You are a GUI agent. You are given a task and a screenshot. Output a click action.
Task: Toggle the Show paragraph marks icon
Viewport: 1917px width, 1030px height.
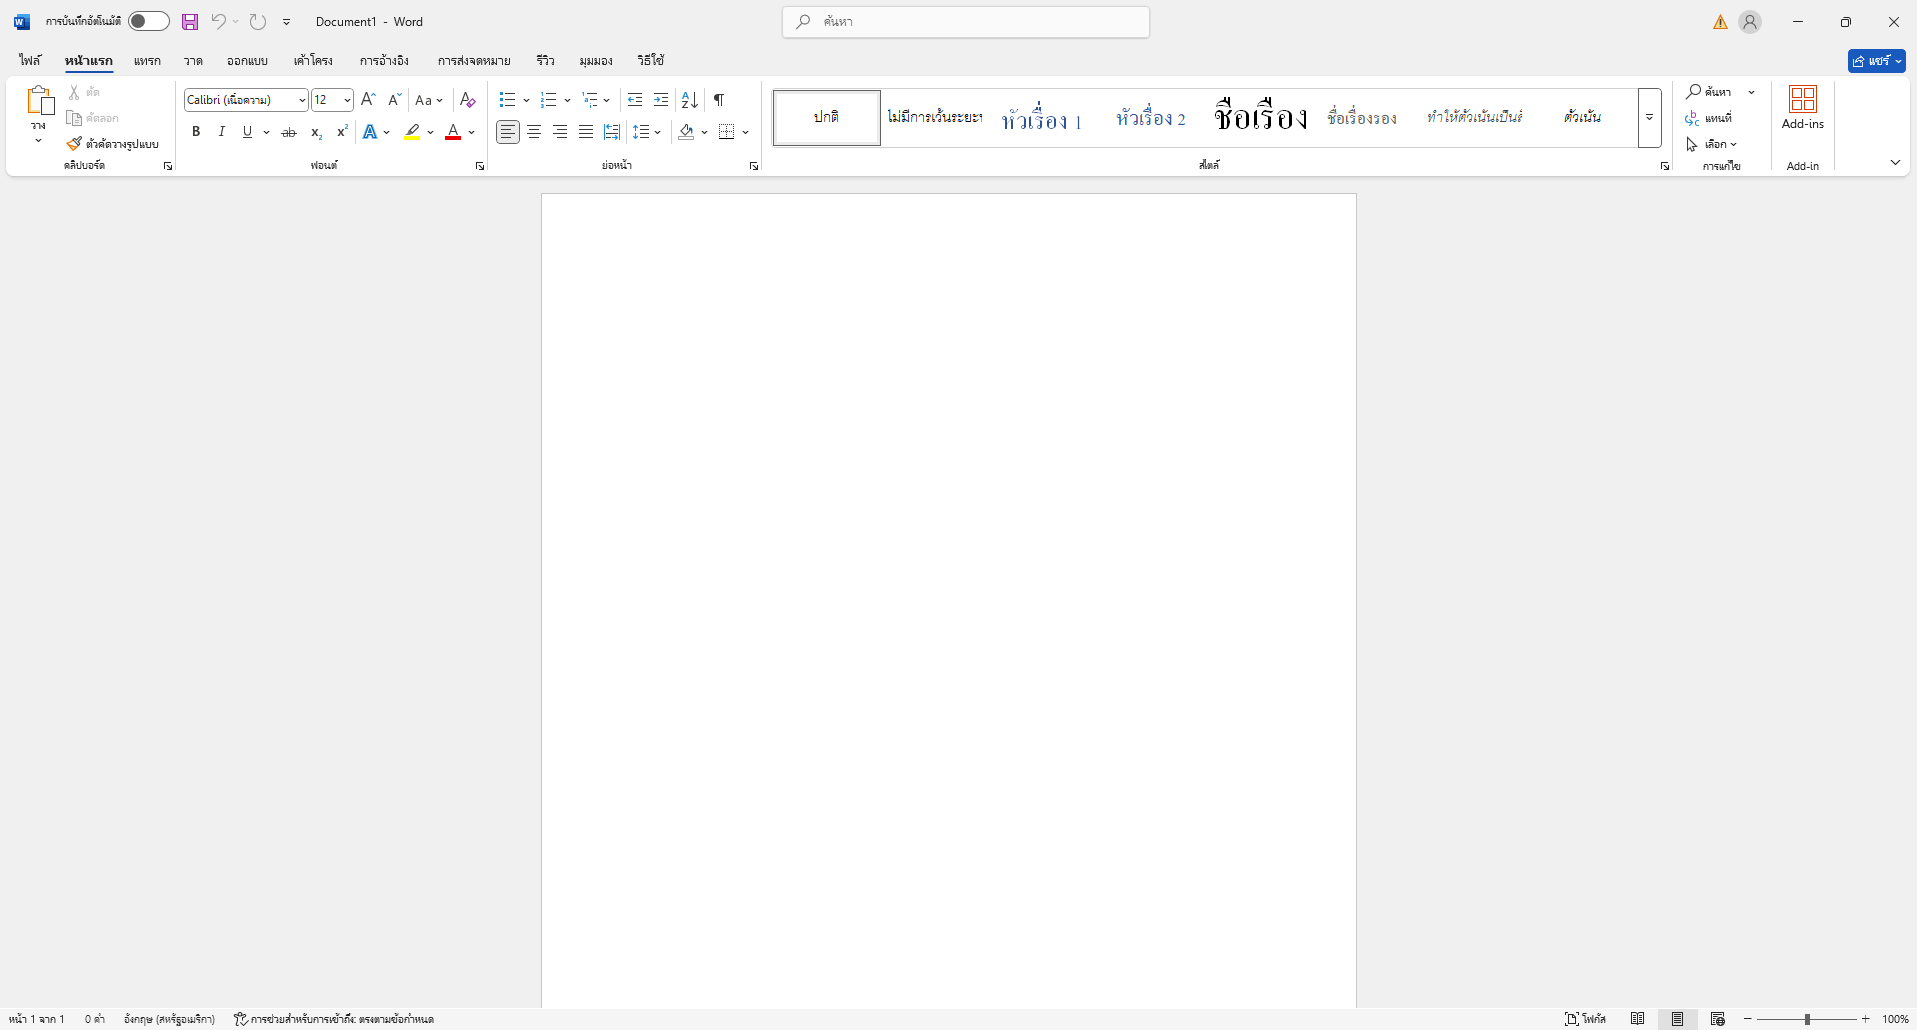click(719, 100)
